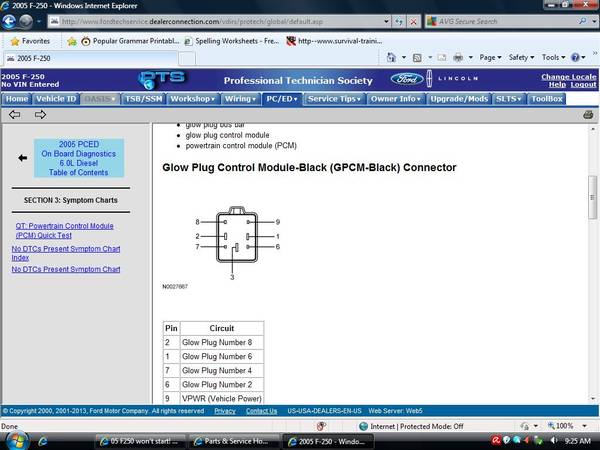Launch Internet Explorer from quick launch

(42, 441)
